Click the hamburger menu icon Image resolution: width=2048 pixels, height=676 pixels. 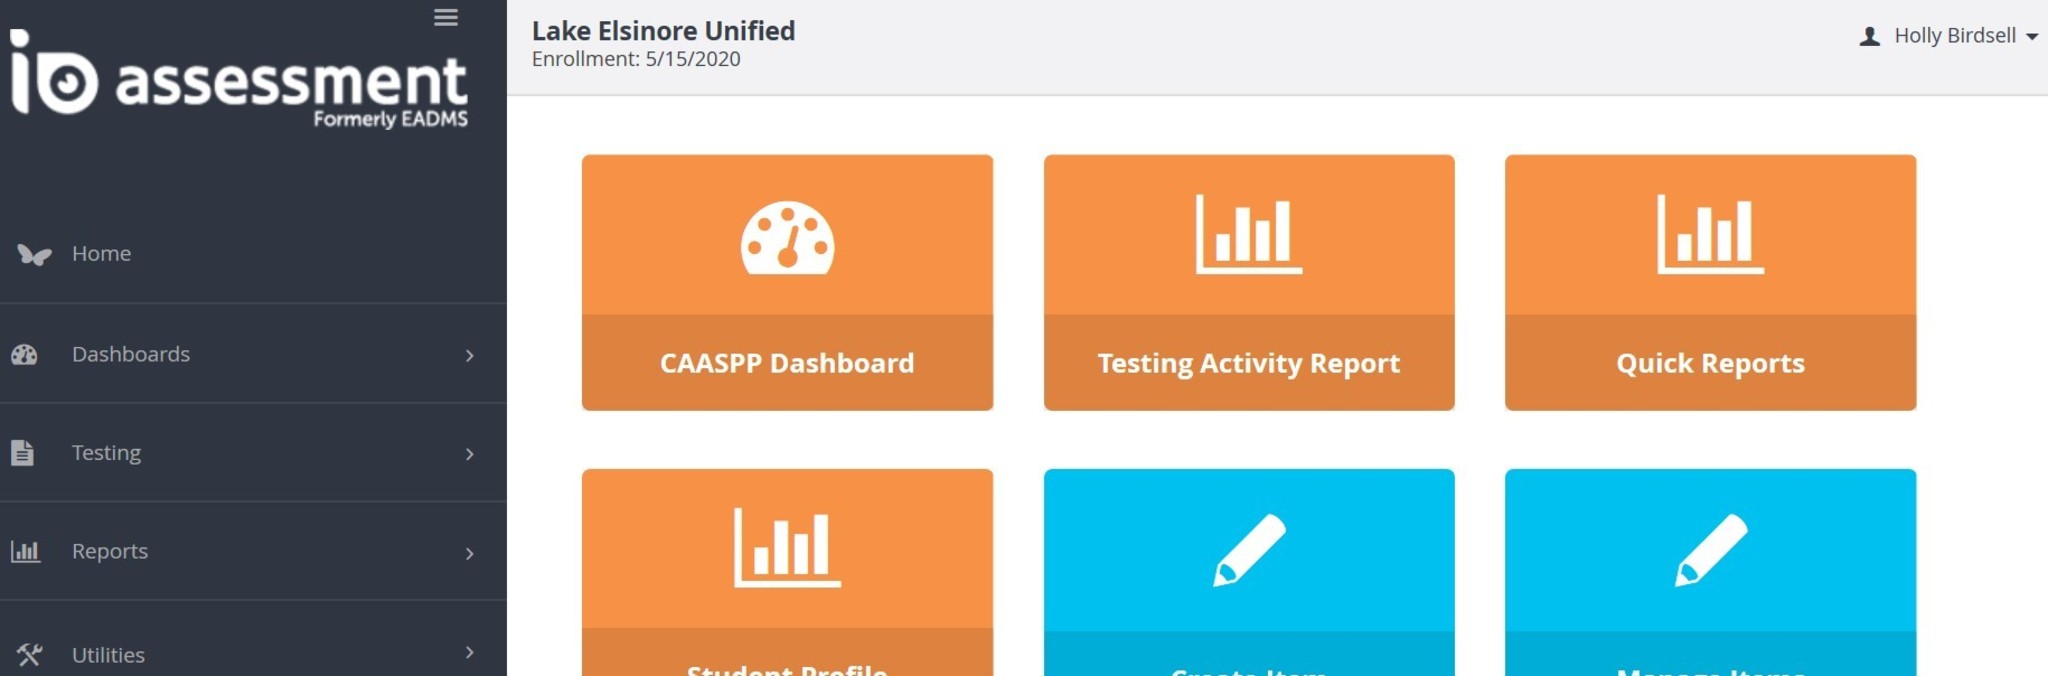(x=446, y=17)
